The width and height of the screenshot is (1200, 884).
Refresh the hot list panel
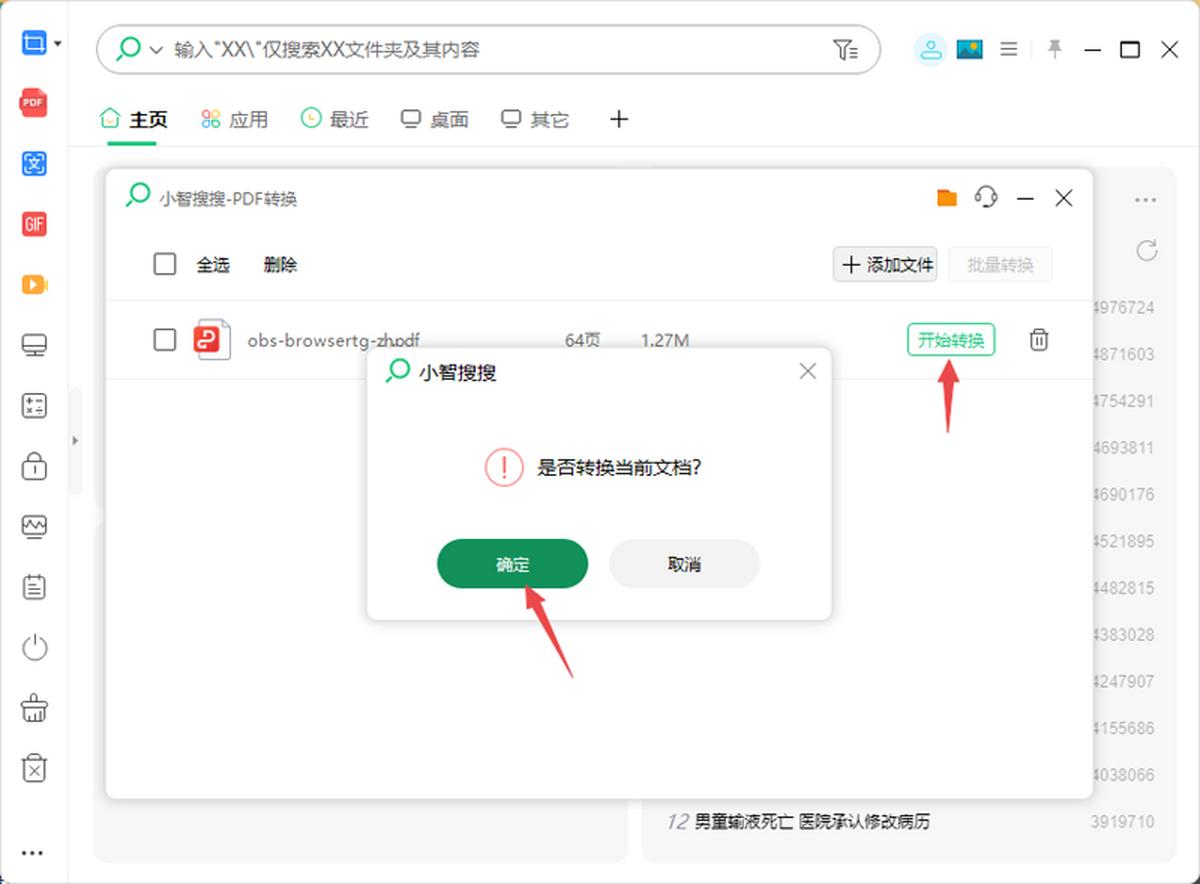[1147, 250]
